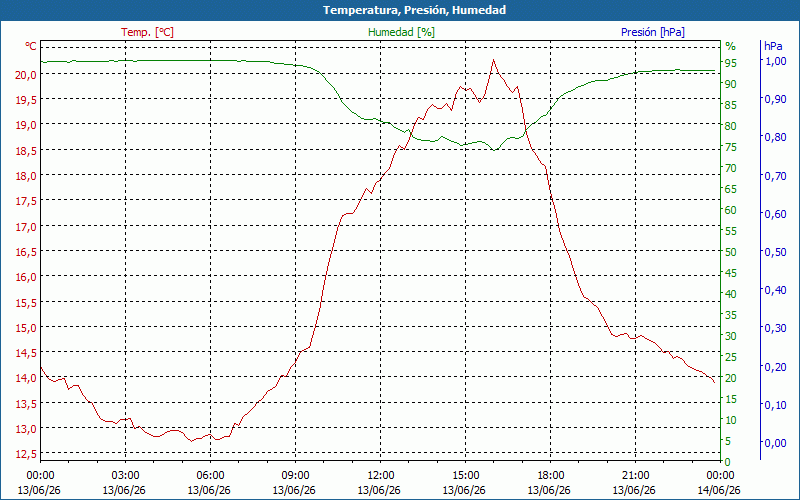800x500 pixels.
Task: Click the 19,0 temperature axis value
Action: click(27, 125)
